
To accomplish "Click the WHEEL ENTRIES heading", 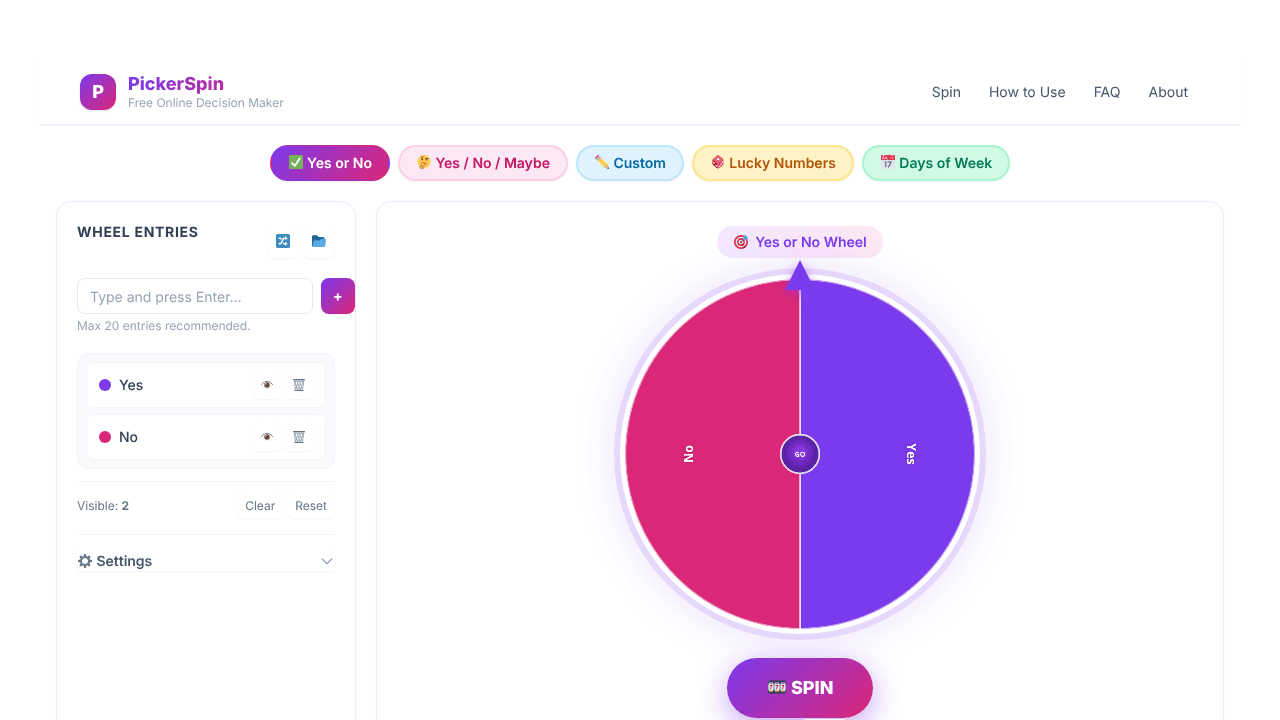I will pos(138,232).
